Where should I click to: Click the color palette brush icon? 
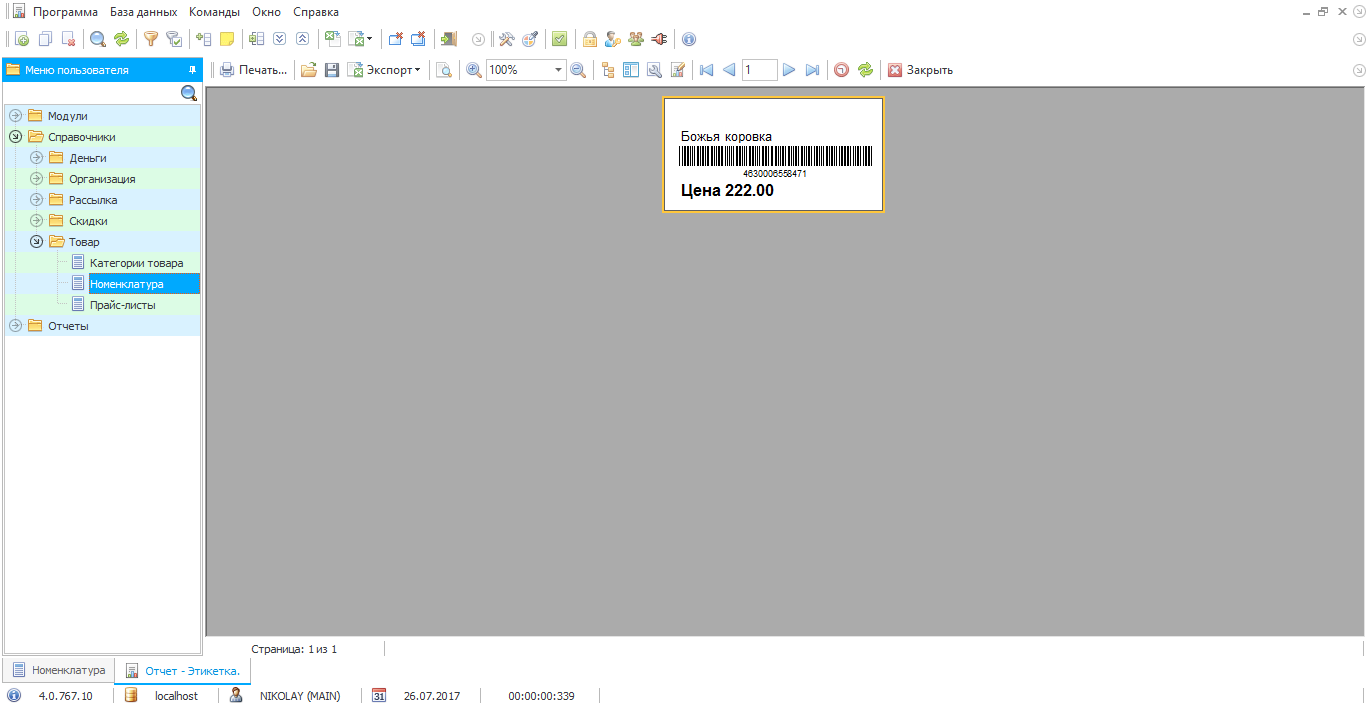[529, 40]
